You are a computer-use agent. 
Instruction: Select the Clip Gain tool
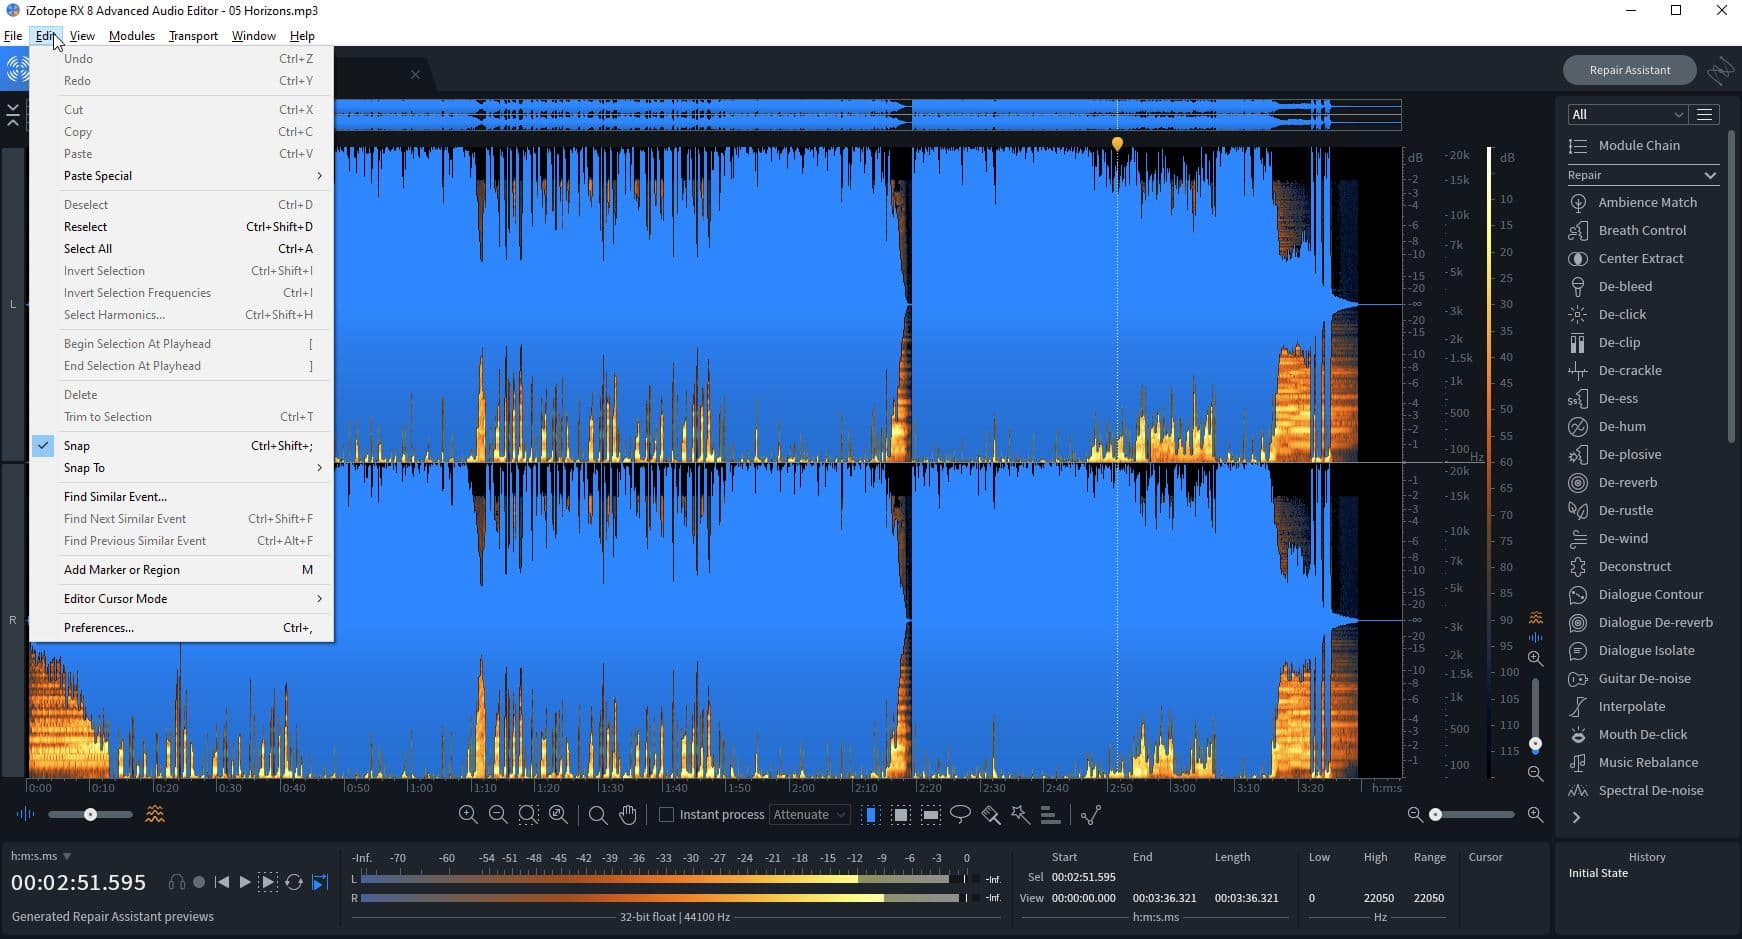(1091, 815)
